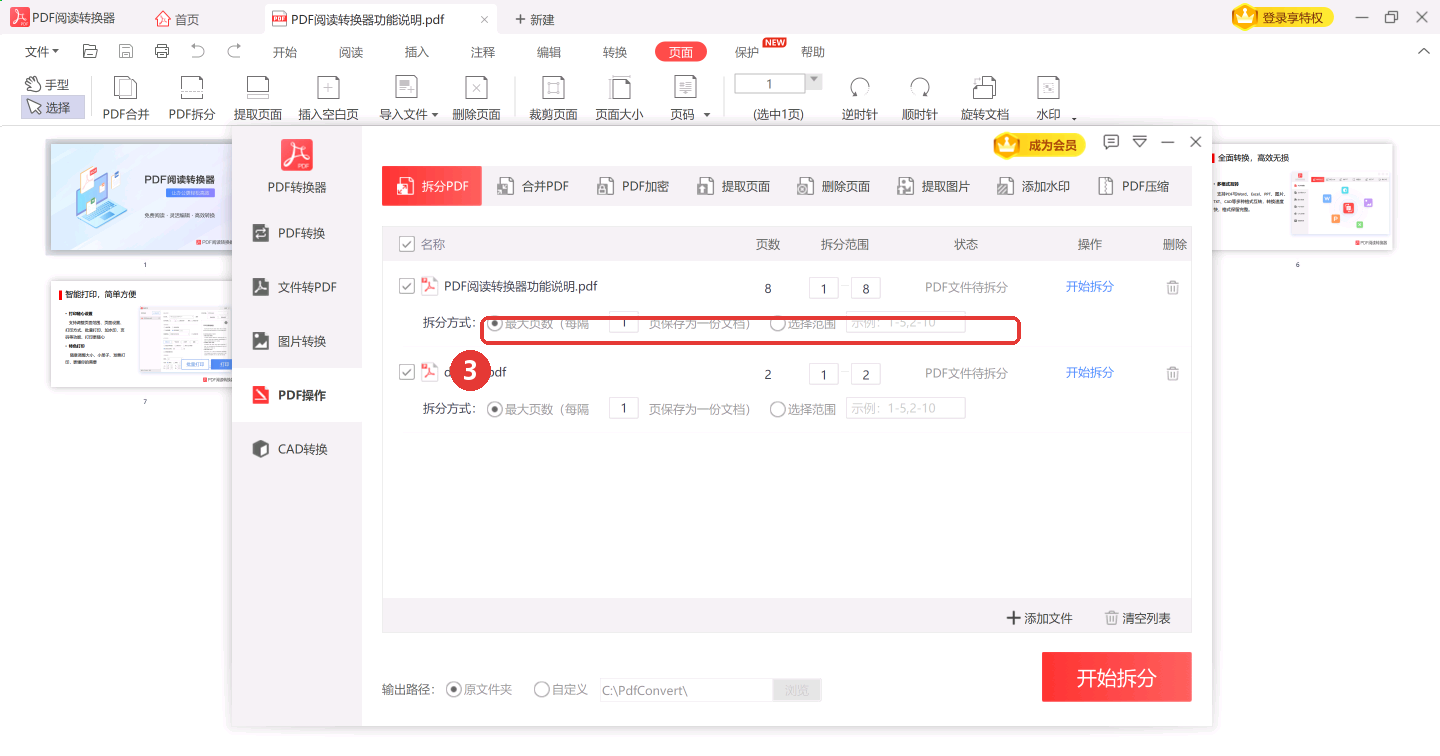The width and height of the screenshot is (1440, 756).
Task: Click the undo arrow in the quick toolbar
Action: (x=198, y=51)
